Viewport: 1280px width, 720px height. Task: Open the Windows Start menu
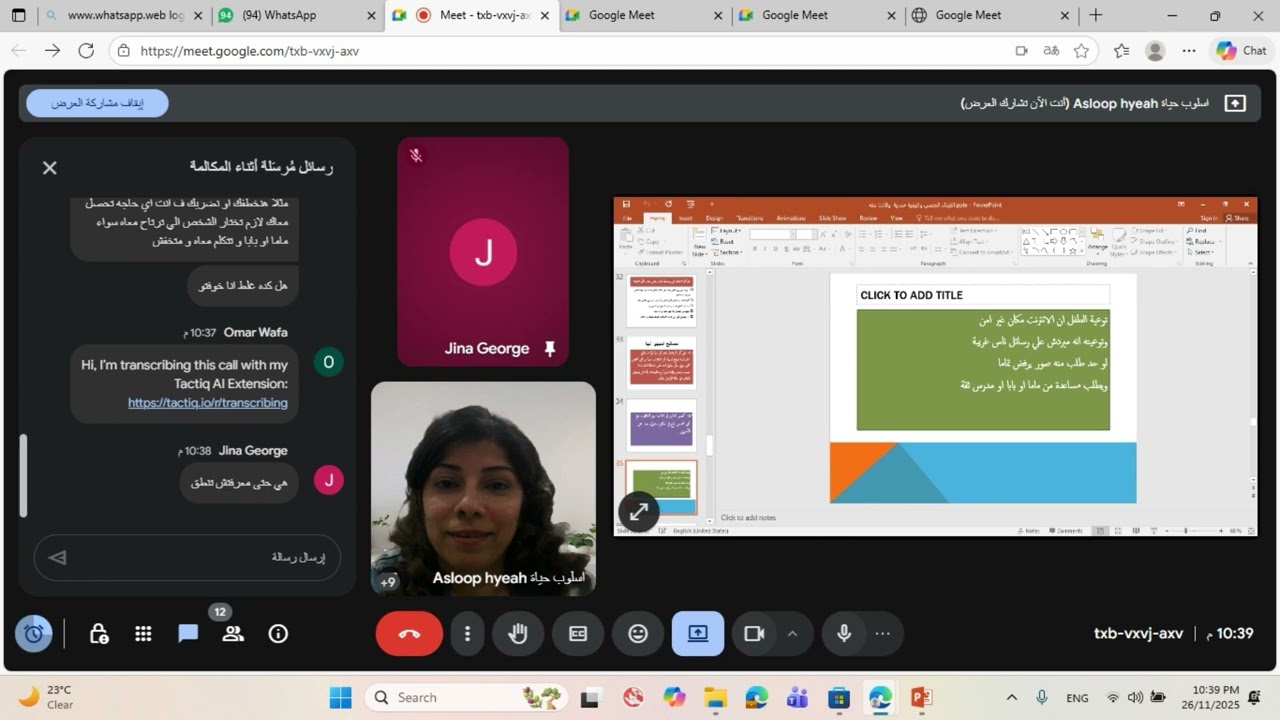(x=340, y=697)
